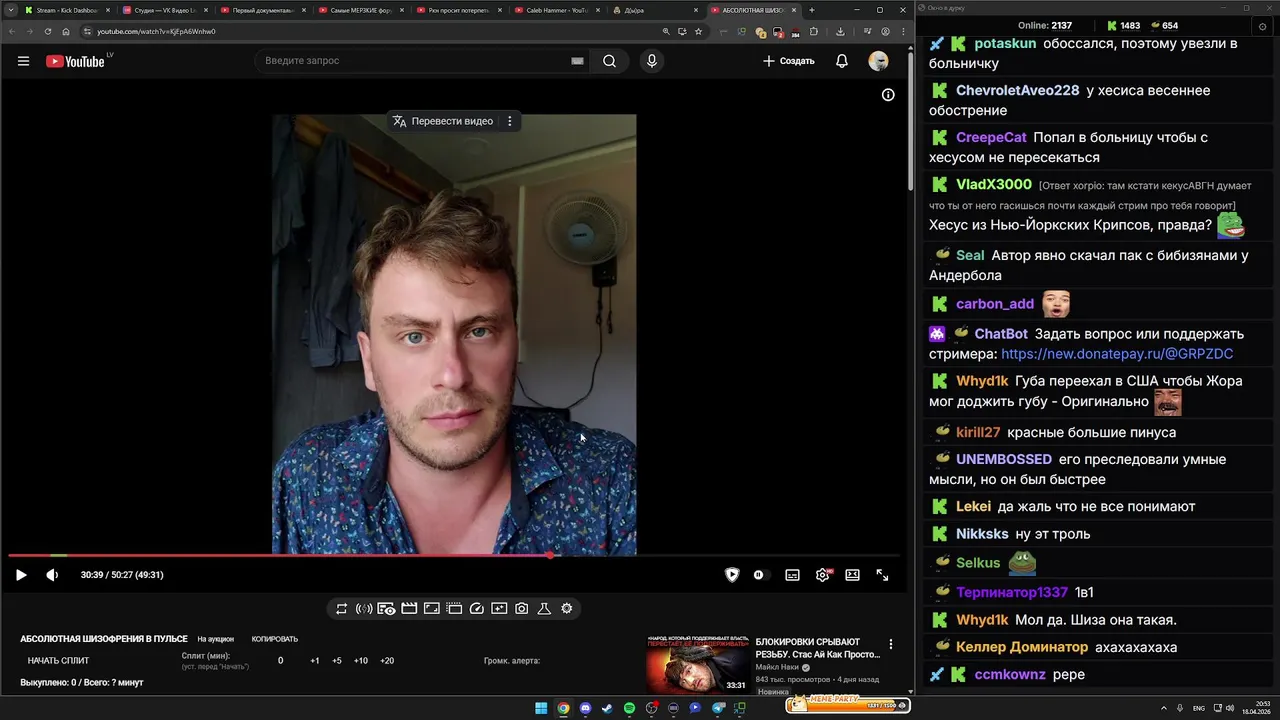Click КОПИРОВАТЬ button
1280x720 pixels.
click(x=275, y=639)
